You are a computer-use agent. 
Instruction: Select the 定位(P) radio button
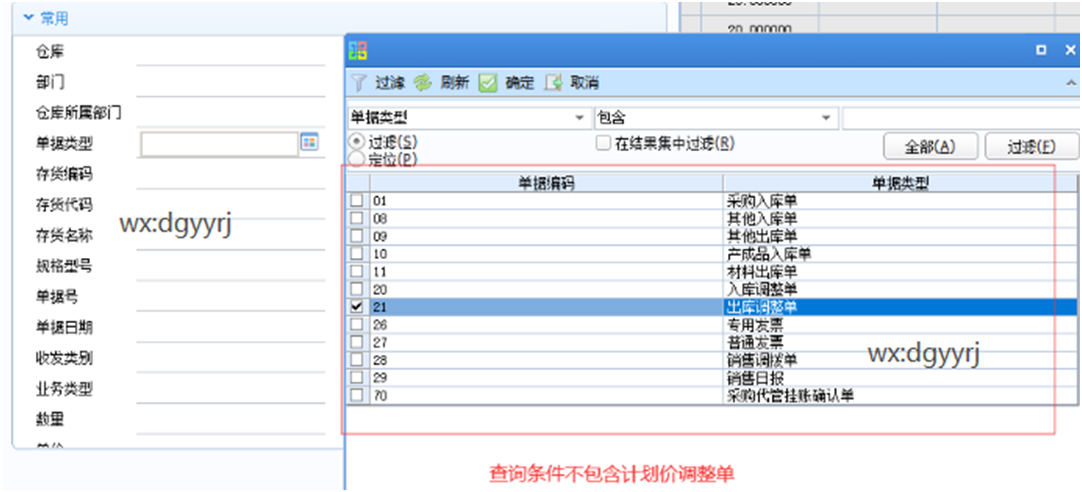tap(357, 159)
